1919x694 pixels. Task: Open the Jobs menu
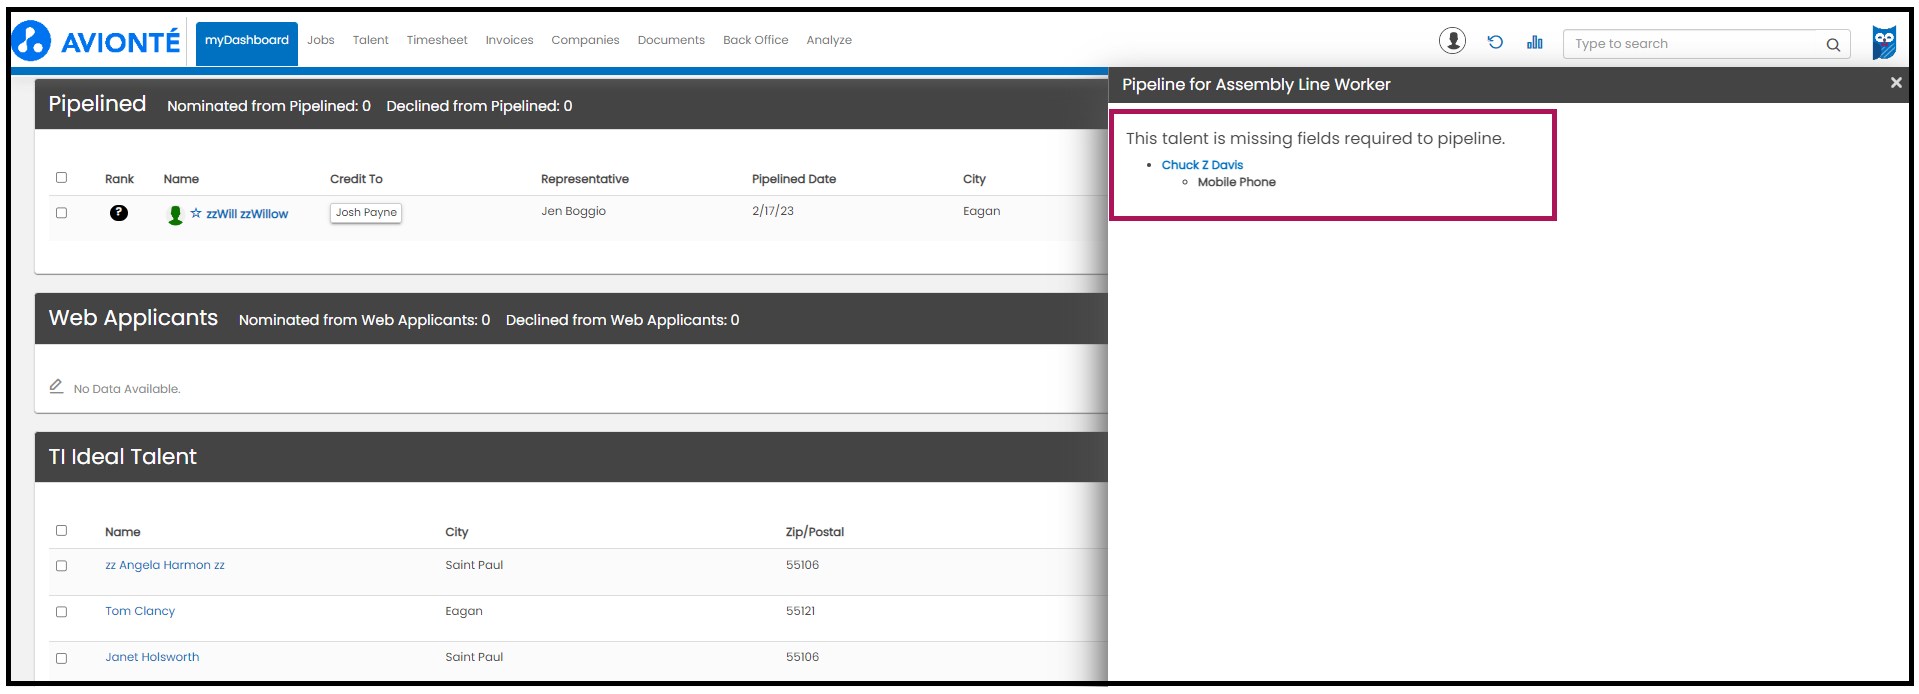pyautogui.click(x=320, y=41)
